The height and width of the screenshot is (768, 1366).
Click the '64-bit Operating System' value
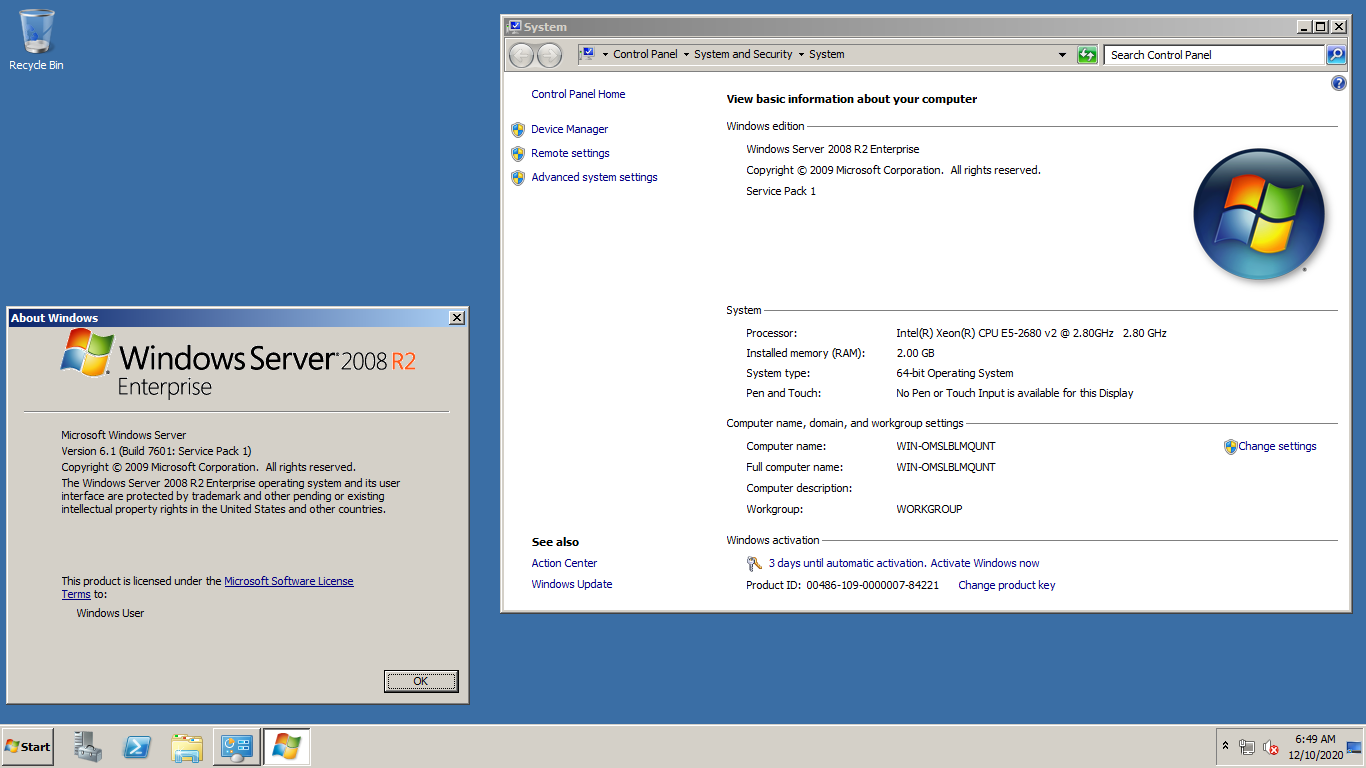tap(955, 374)
